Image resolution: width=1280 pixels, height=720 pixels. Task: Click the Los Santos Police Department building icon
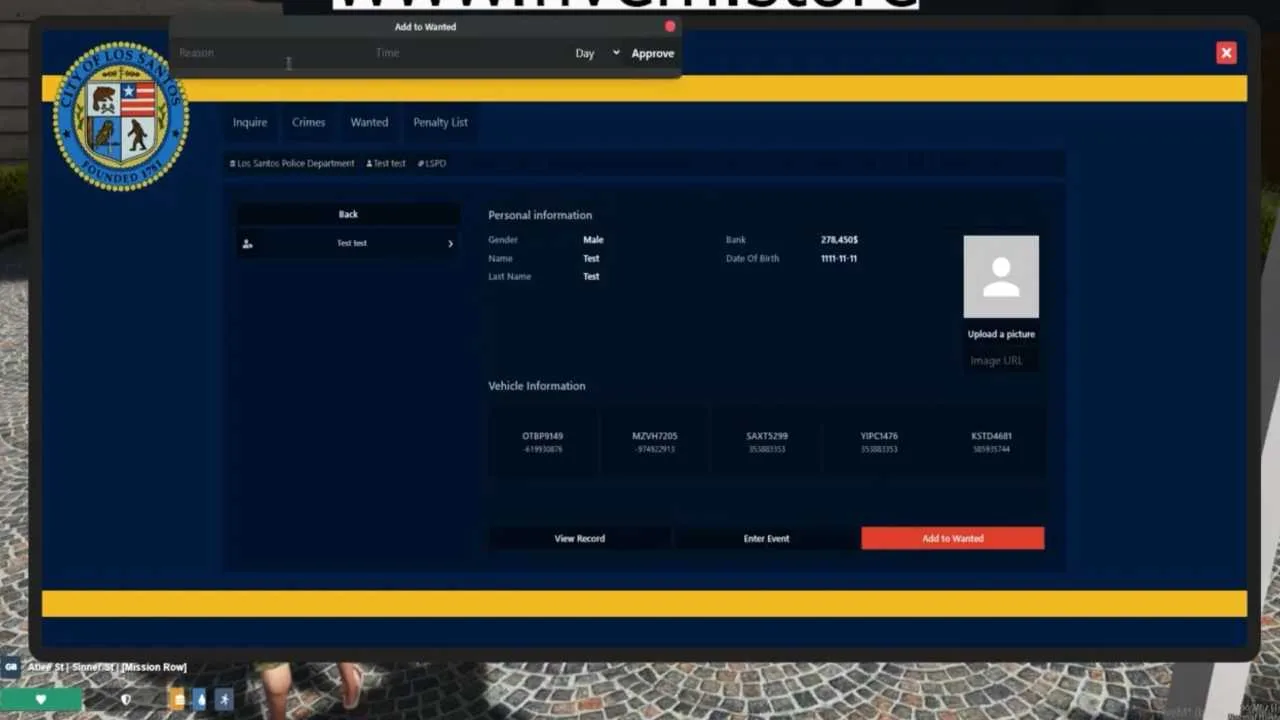pyautogui.click(x=231, y=163)
